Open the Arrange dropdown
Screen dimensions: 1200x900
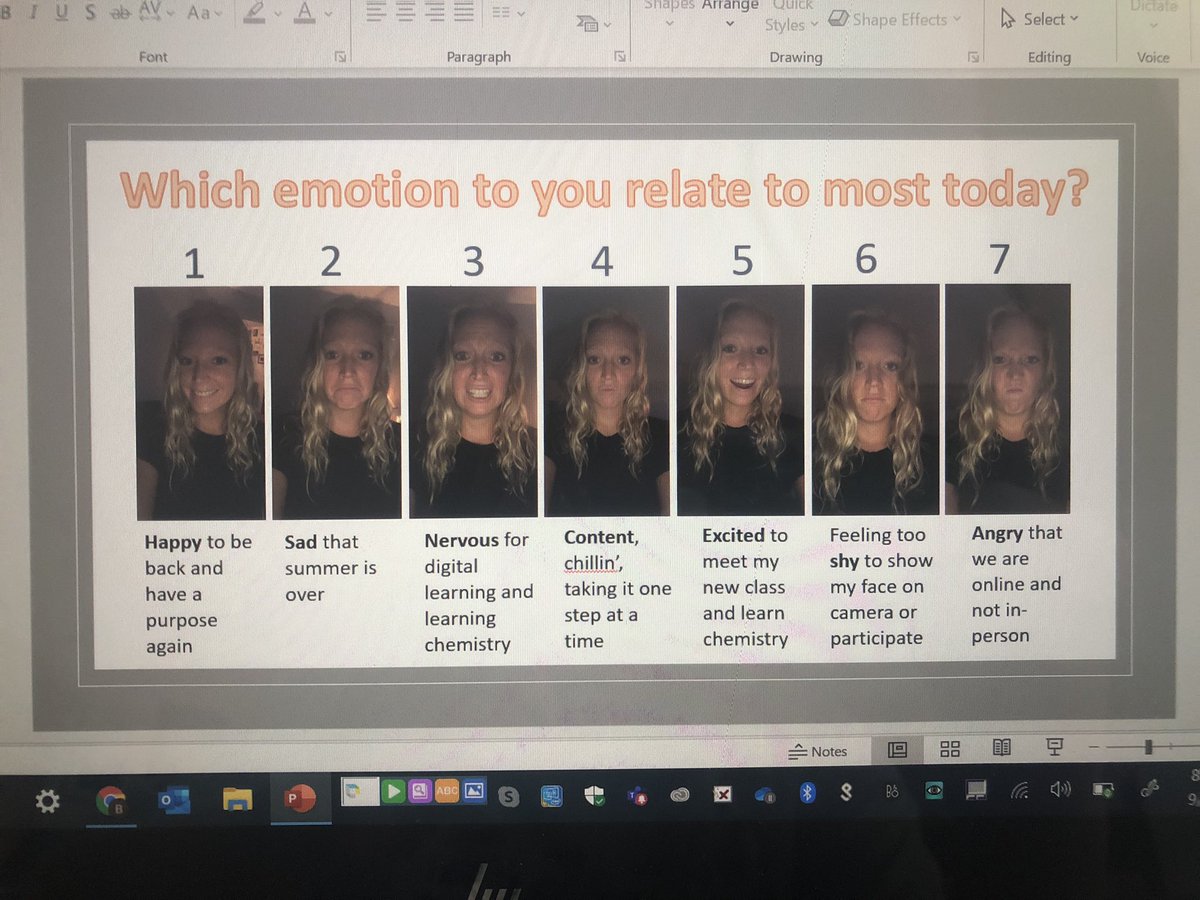[730, 12]
